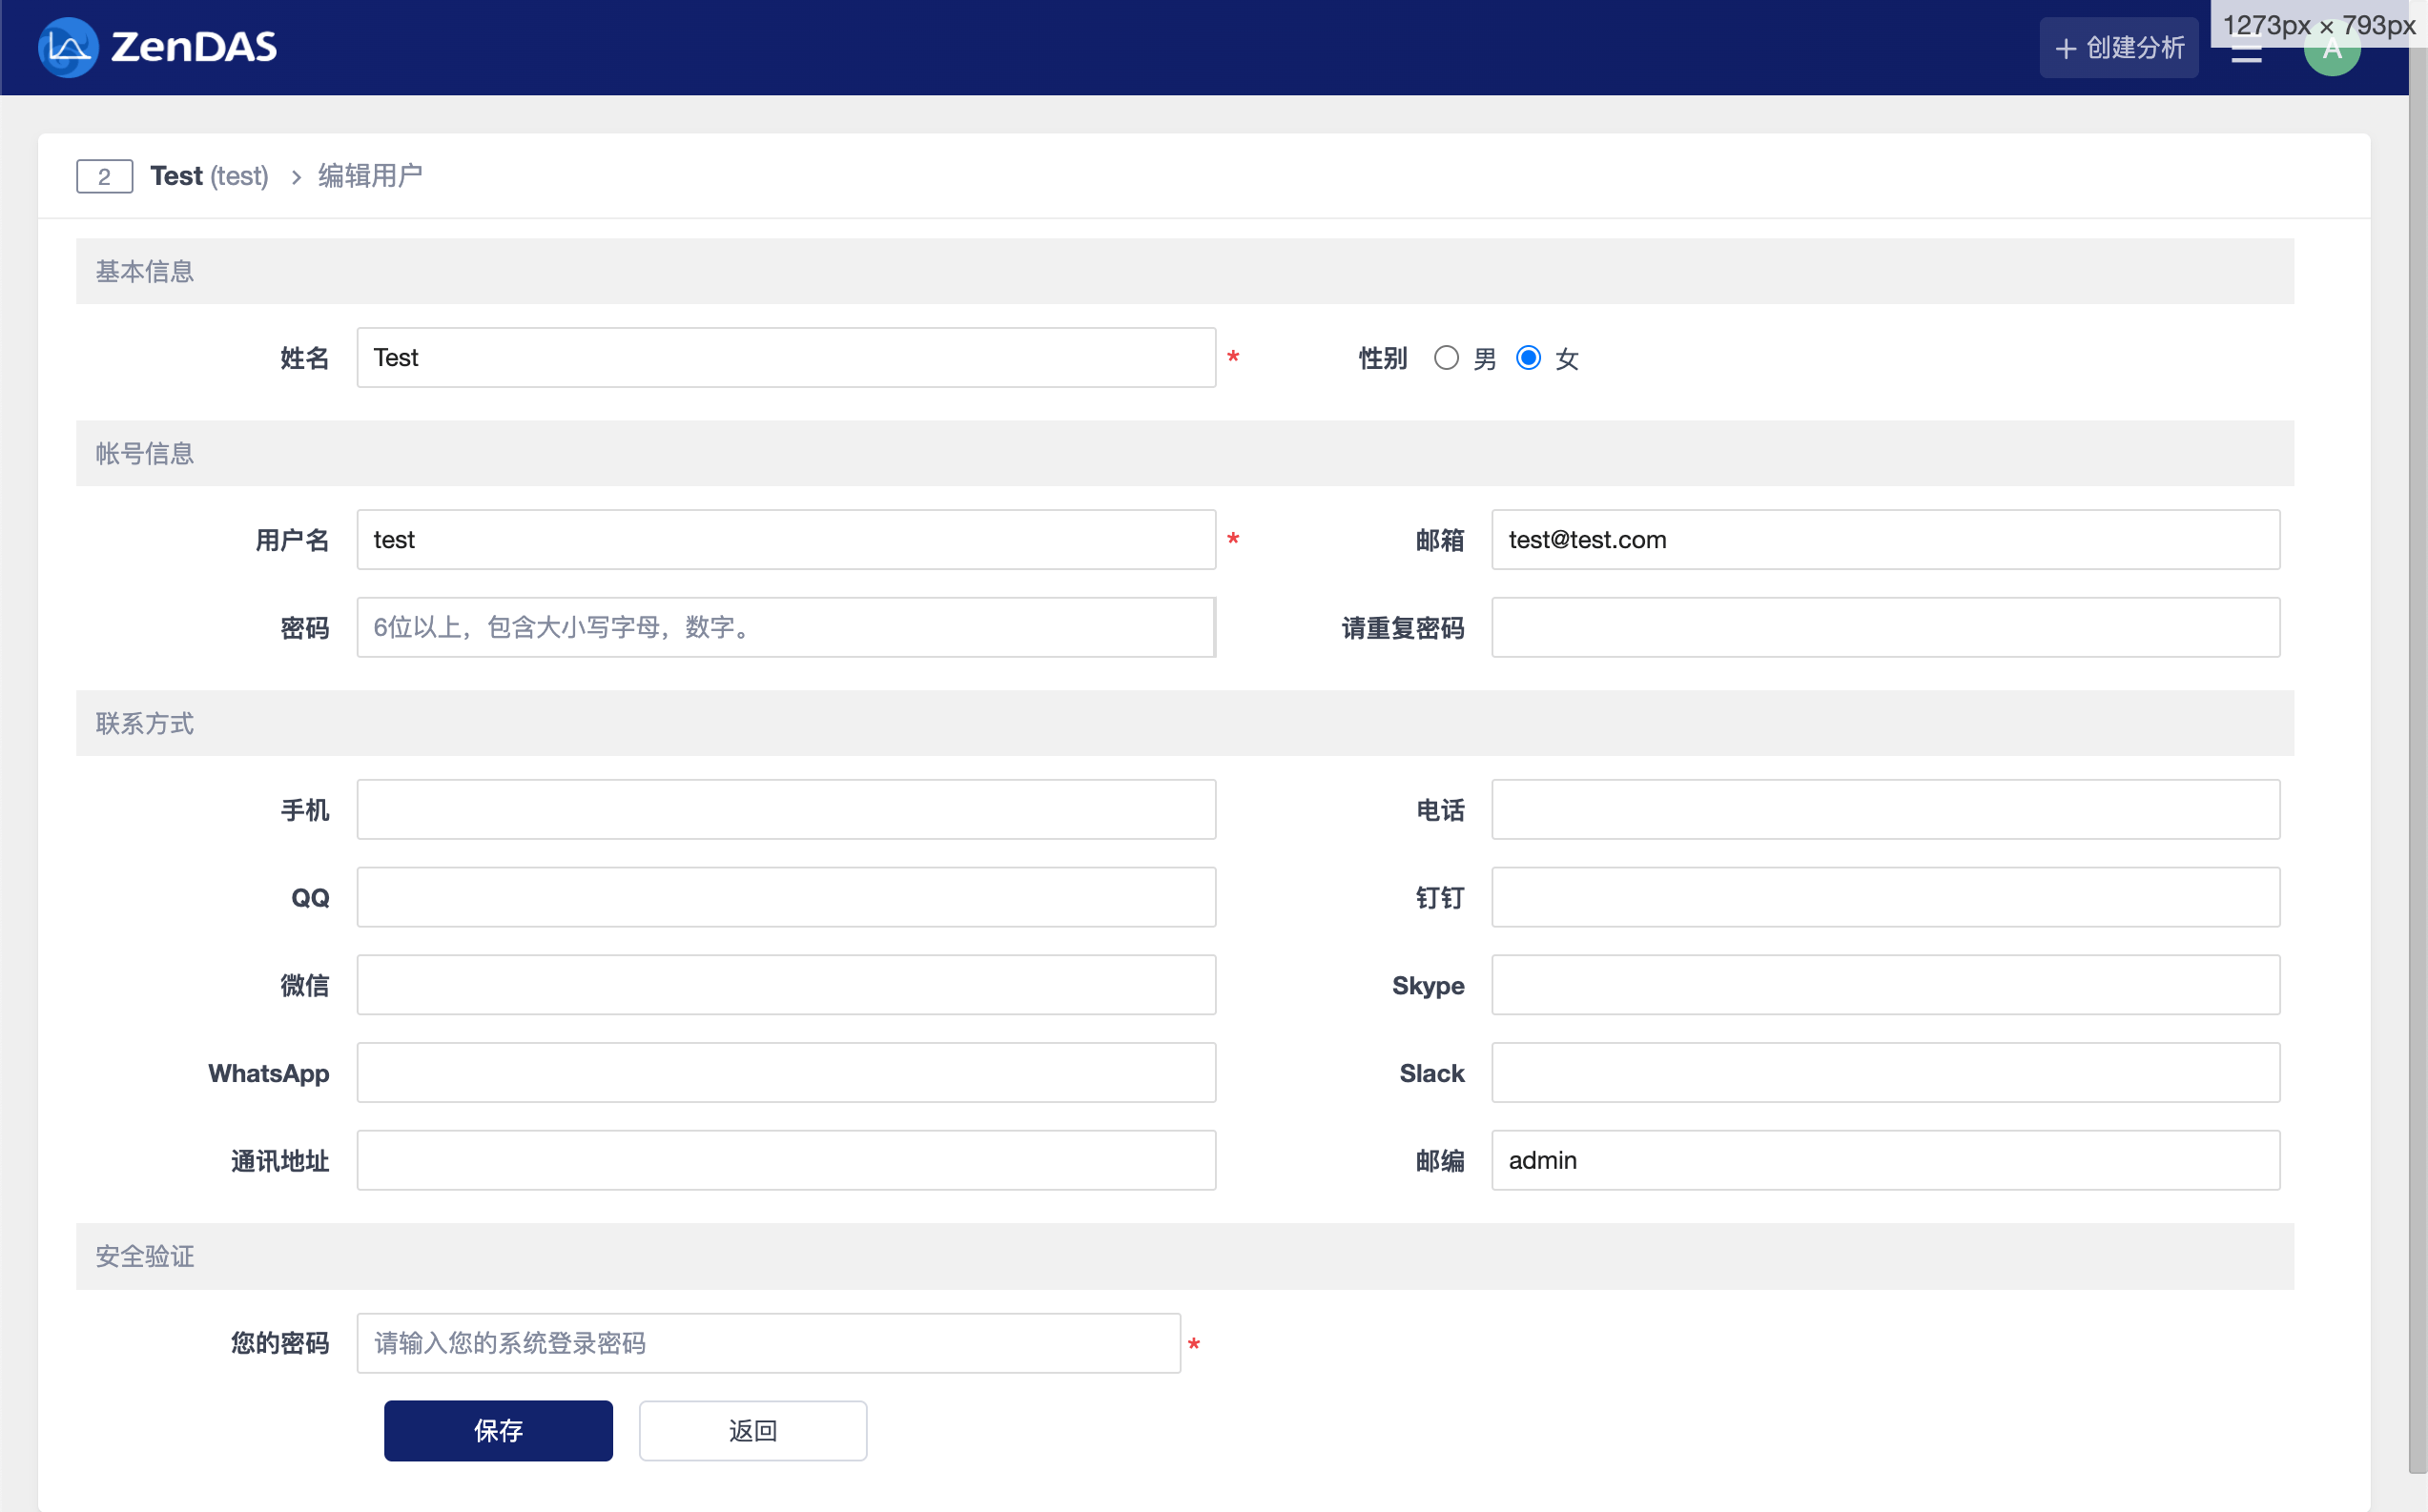Click your system login password field
Image resolution: width=2428 pixels, height=1512 pixels.
tap(768, 1343)
